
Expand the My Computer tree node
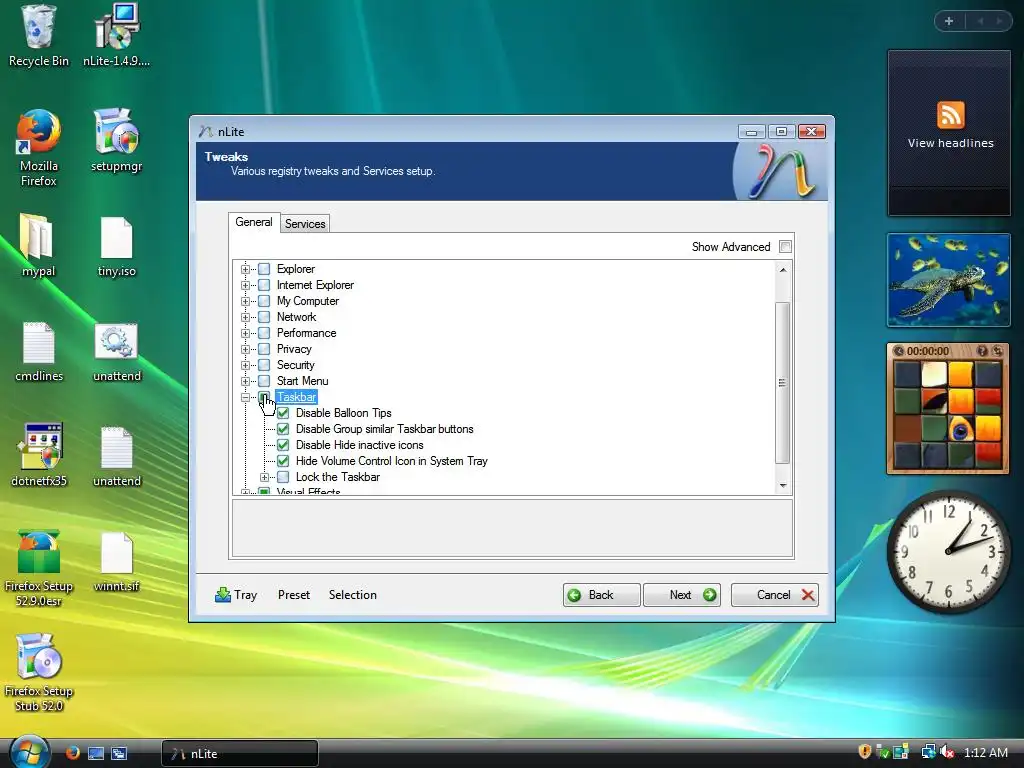[246, 301]
